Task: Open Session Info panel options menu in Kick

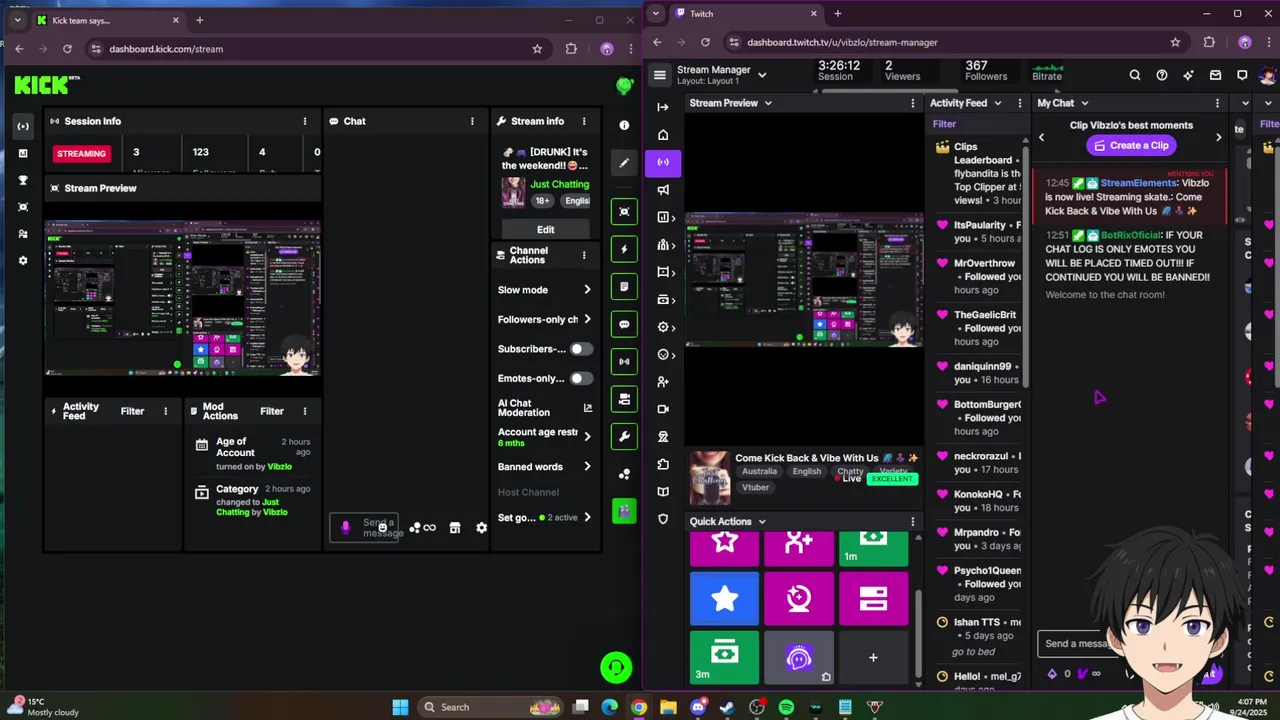Action: [305, 121]
